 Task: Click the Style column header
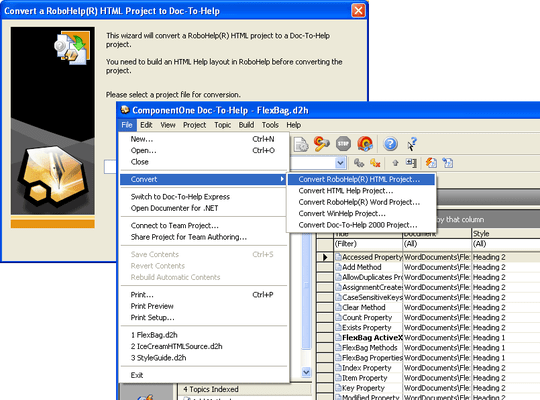click(506, 234)
